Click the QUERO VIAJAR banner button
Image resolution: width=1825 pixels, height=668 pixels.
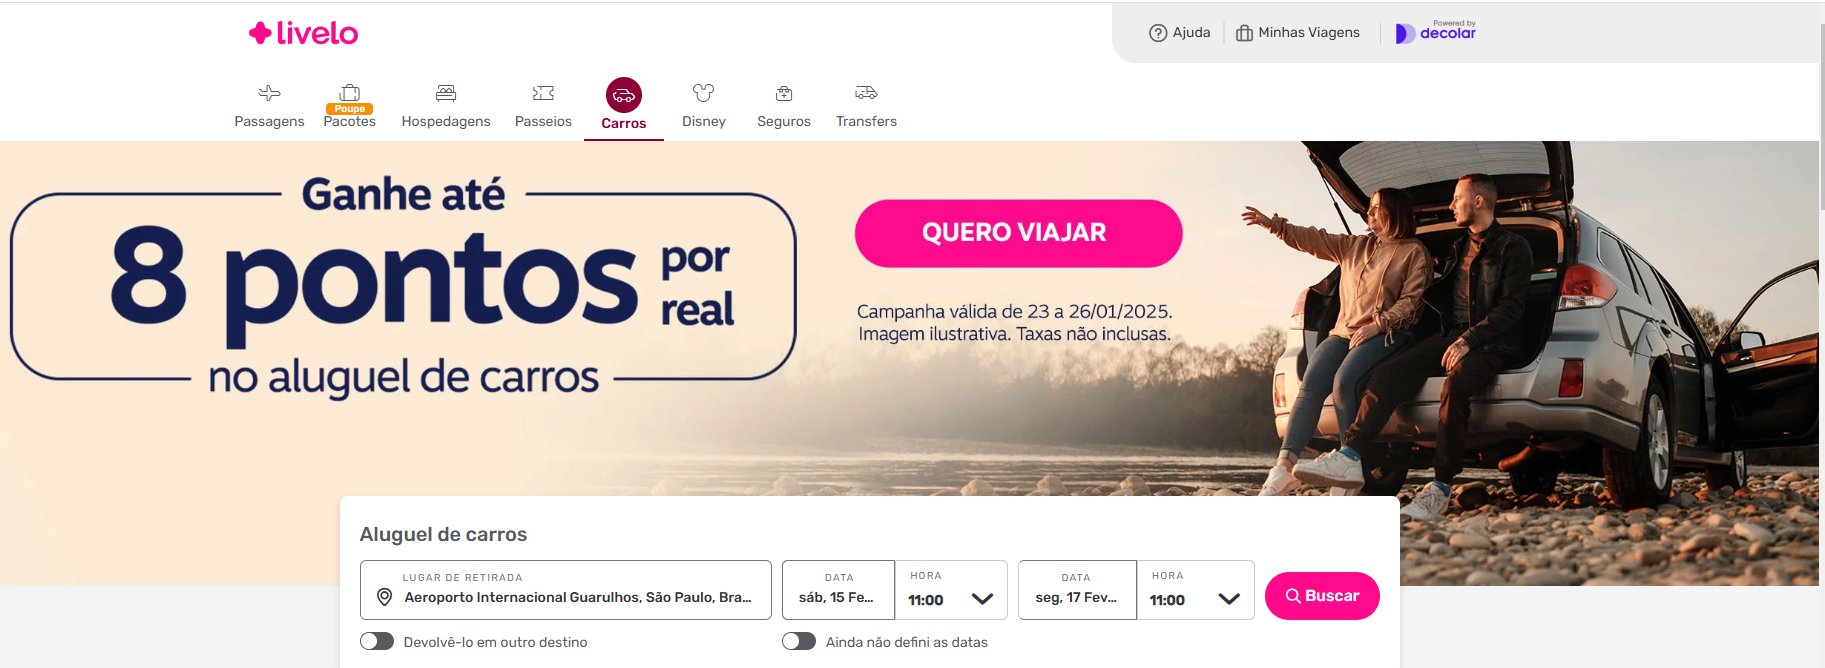tap(1018, 233)
